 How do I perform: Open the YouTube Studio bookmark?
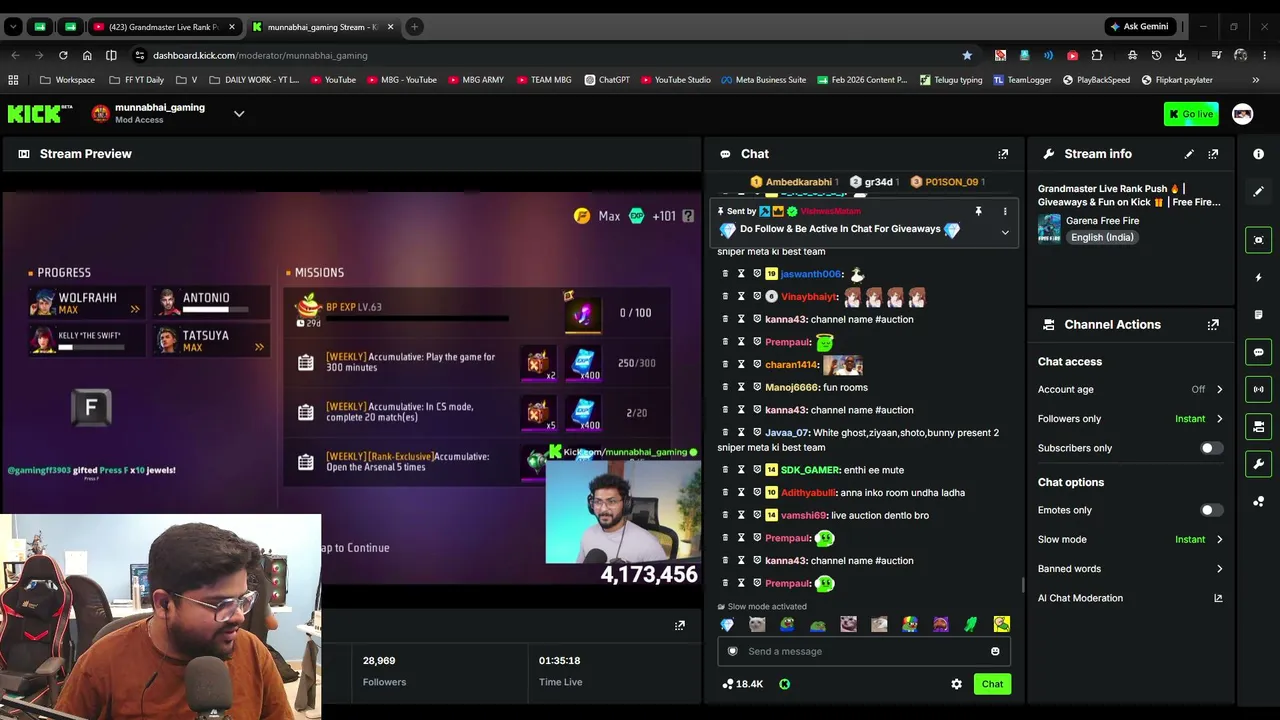675,80
